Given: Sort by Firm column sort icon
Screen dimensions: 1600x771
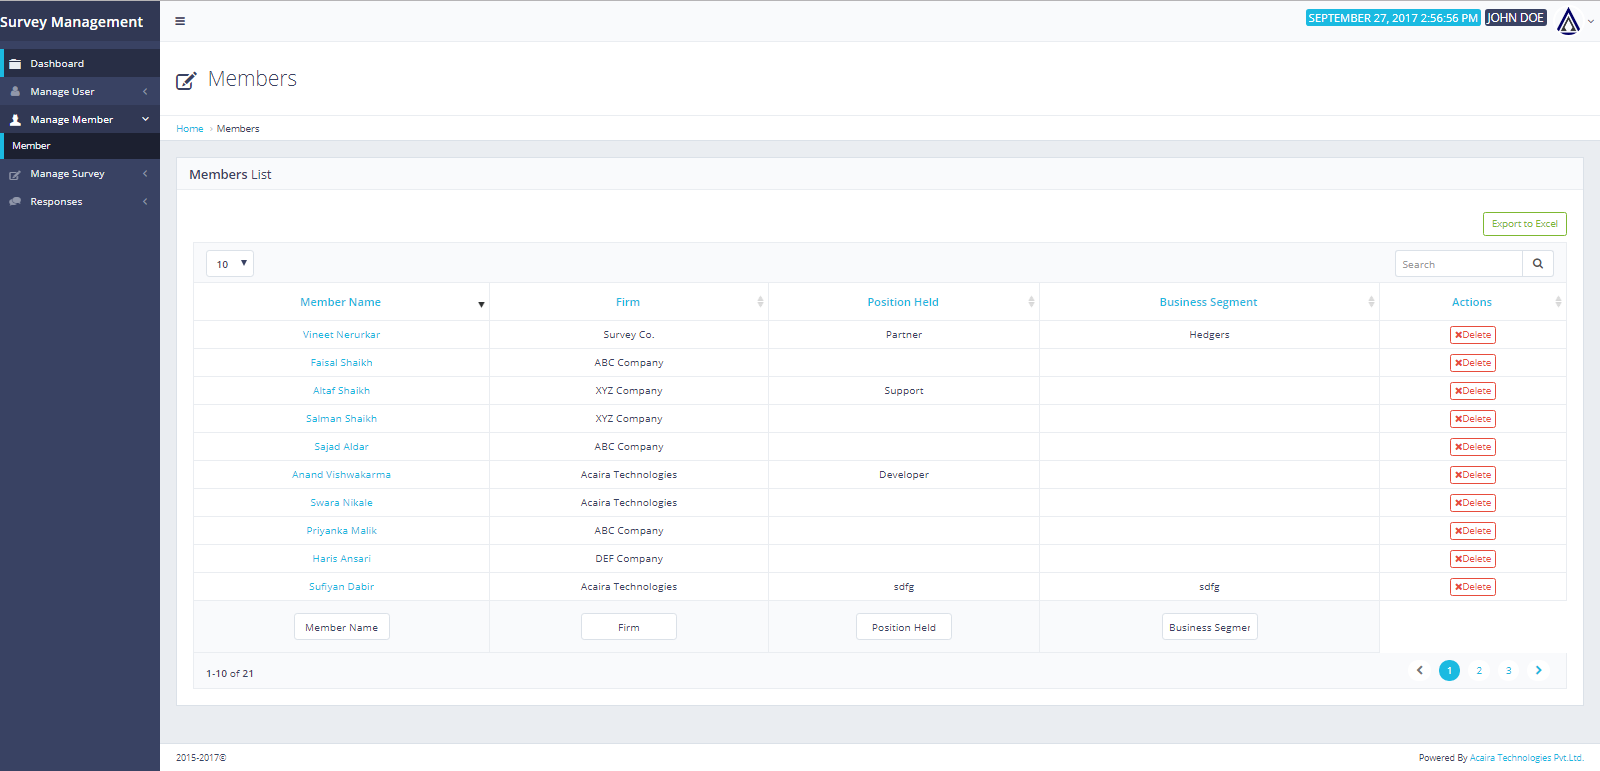Looking at the screenshot, I should [760, 302].
